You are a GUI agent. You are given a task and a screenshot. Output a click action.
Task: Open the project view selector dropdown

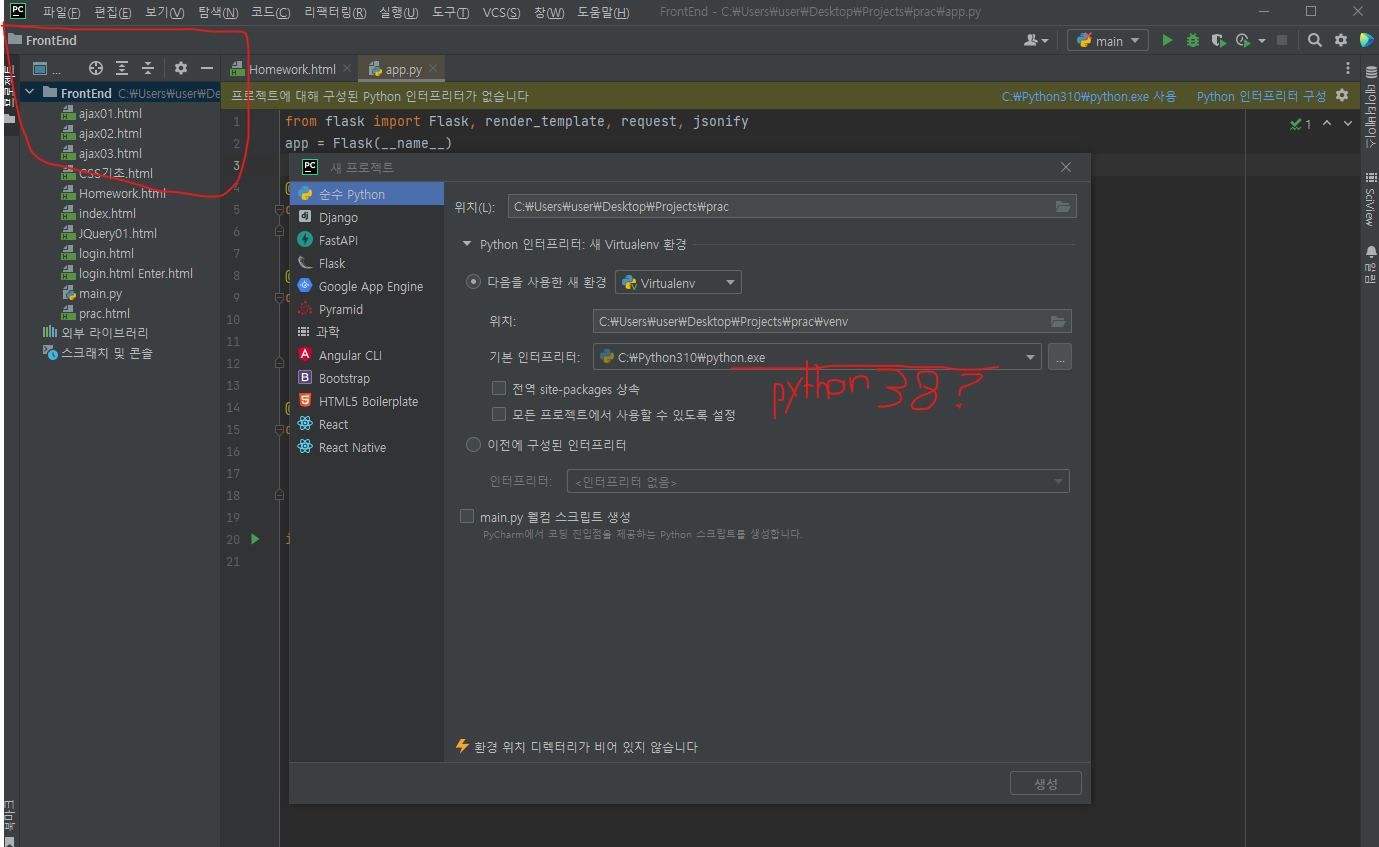(x=47, y=69)
